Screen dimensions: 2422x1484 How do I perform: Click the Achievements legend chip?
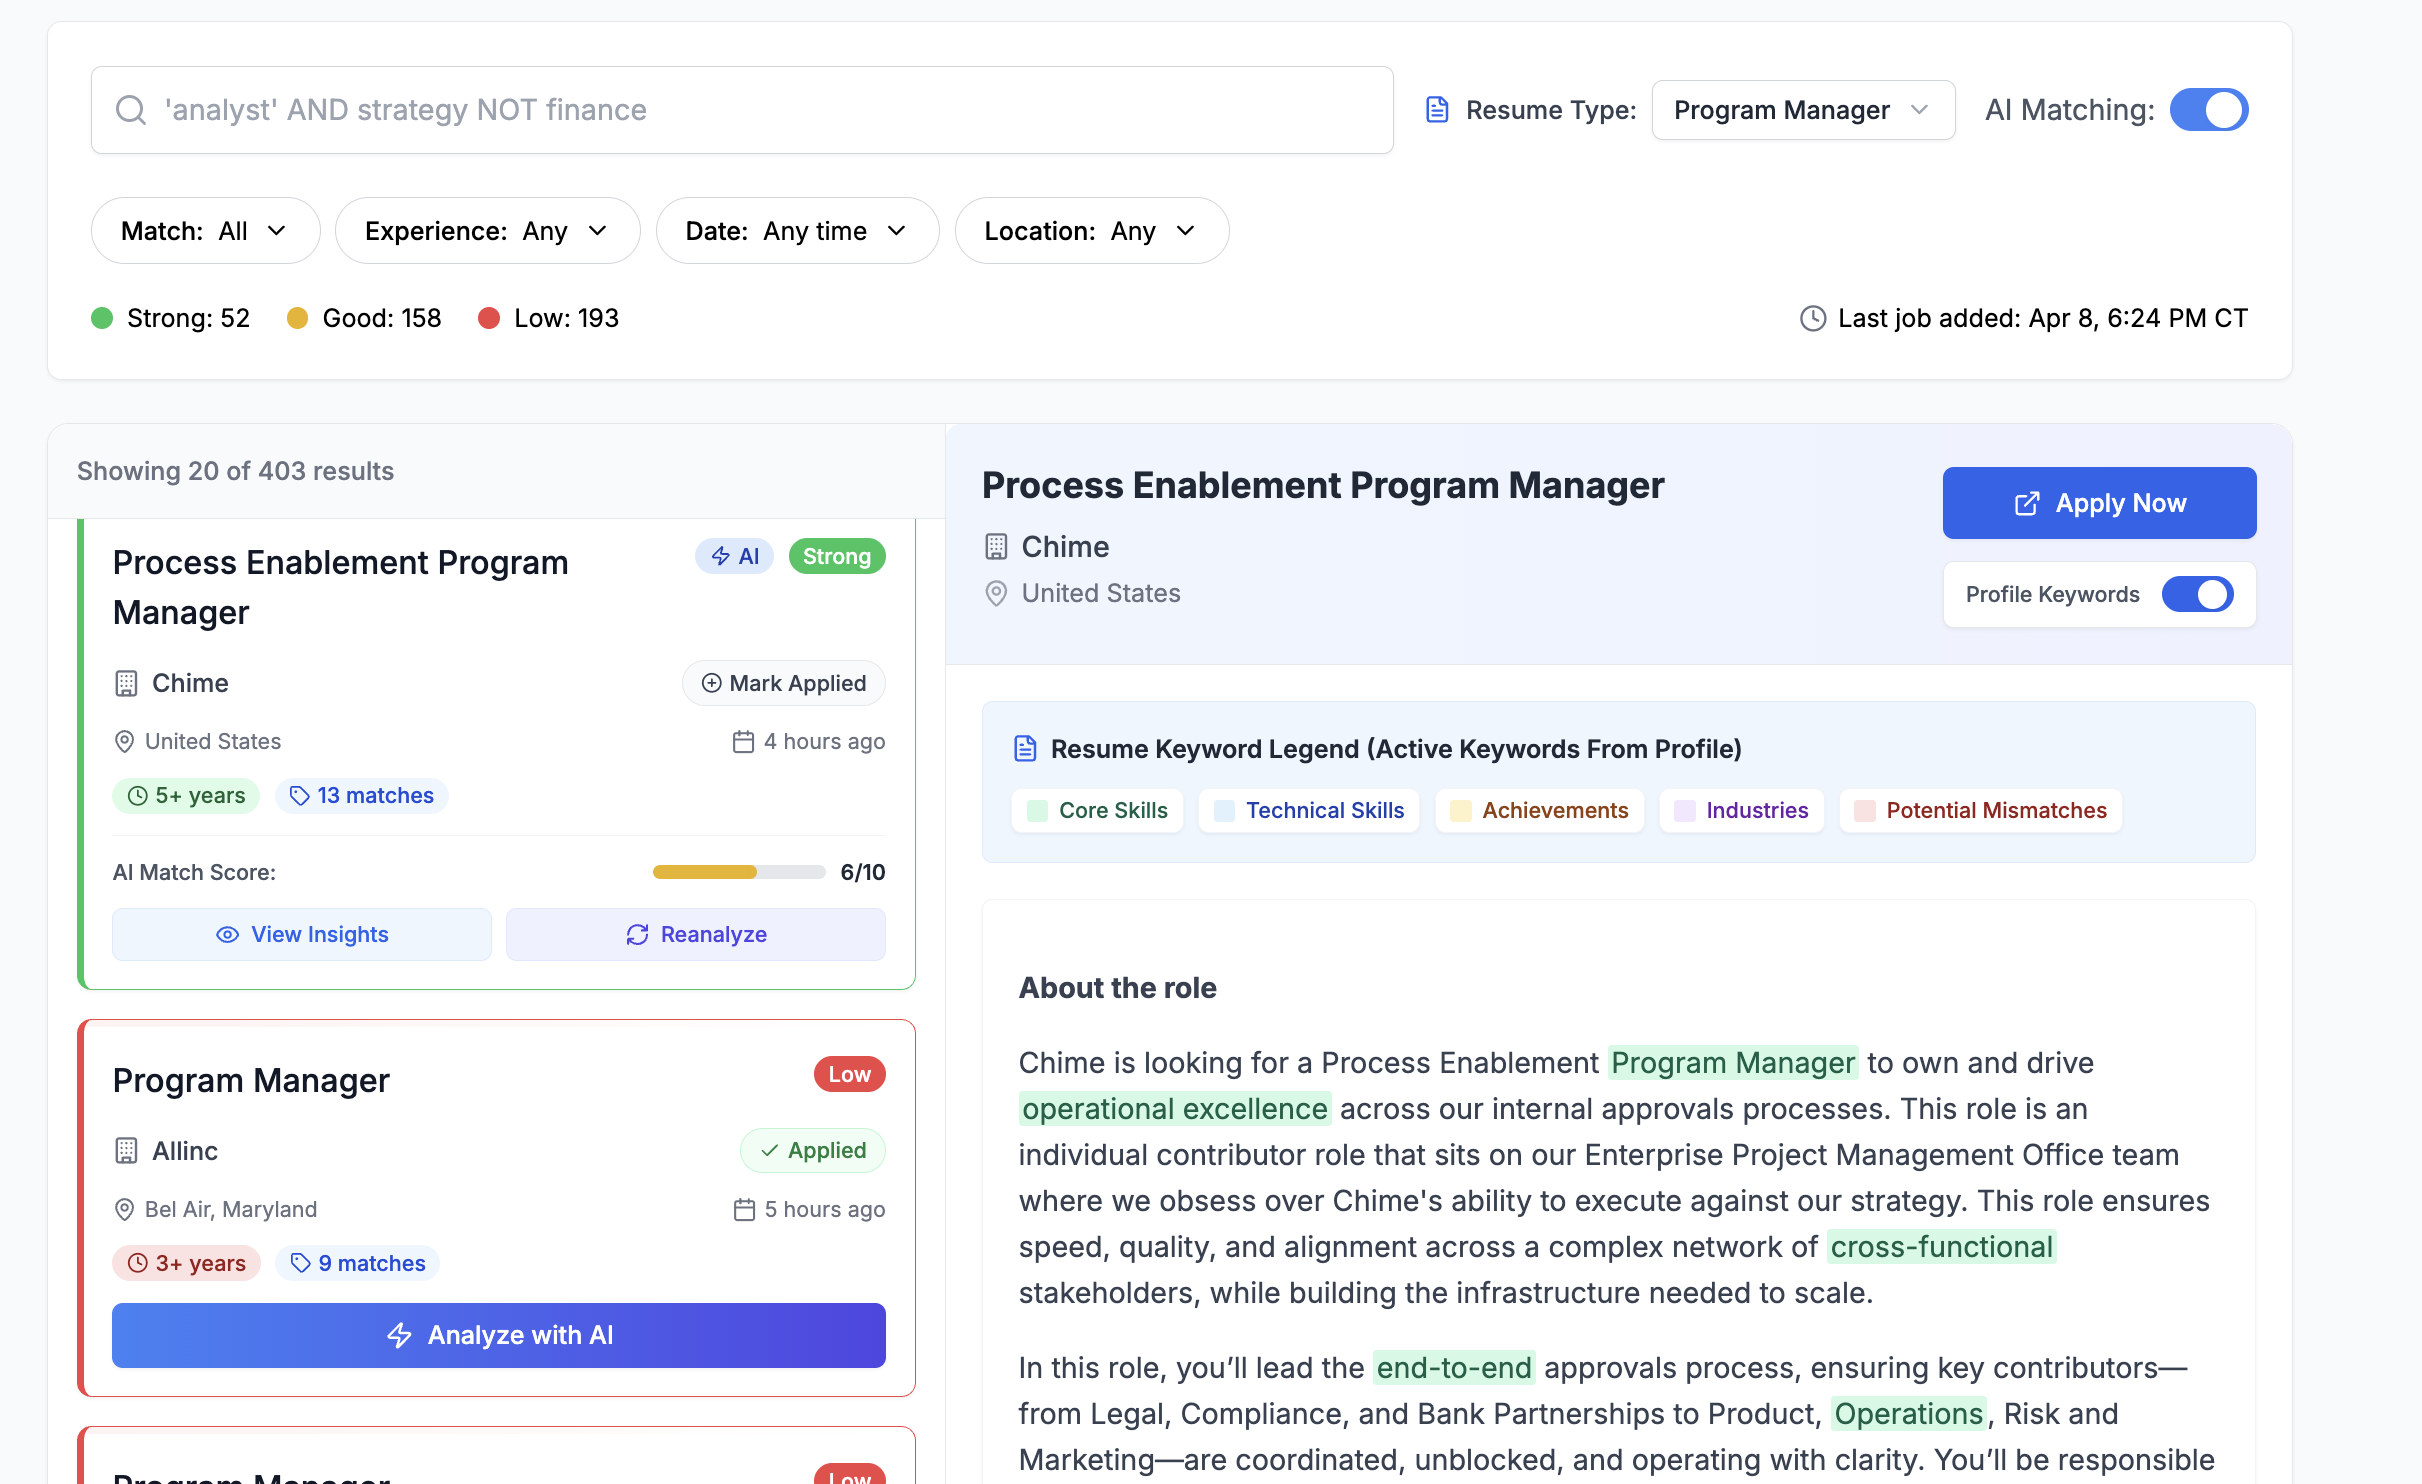[1539, 810]
